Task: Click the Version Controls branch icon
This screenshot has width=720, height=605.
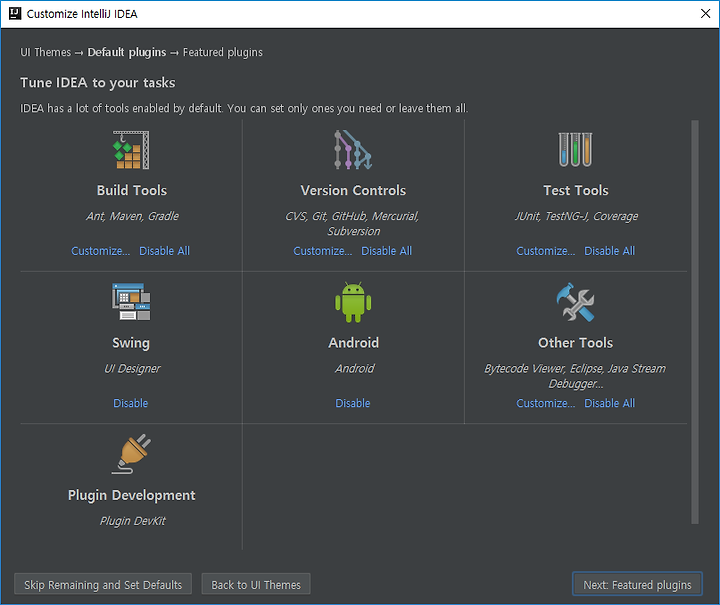Action: click(353, 150)
